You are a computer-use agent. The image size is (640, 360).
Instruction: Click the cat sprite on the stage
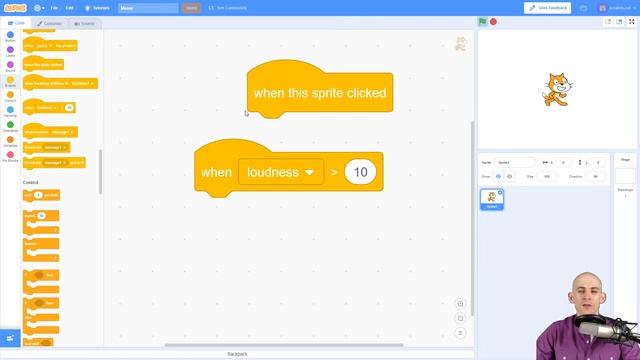557,89
